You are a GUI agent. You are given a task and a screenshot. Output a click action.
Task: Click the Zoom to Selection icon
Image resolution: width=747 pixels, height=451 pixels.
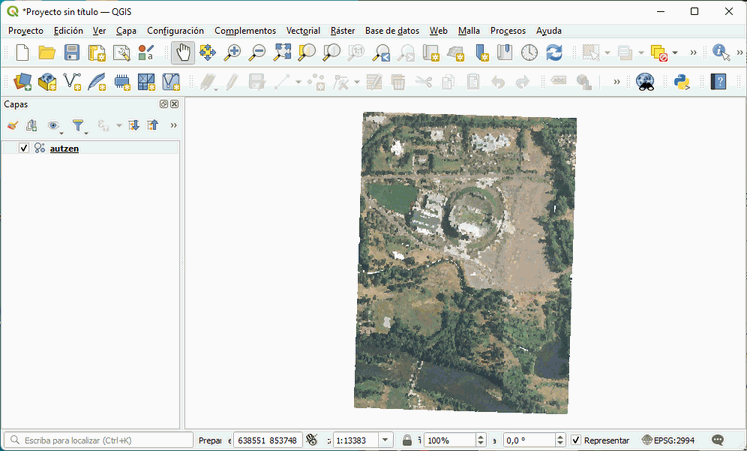click(307, 52)
